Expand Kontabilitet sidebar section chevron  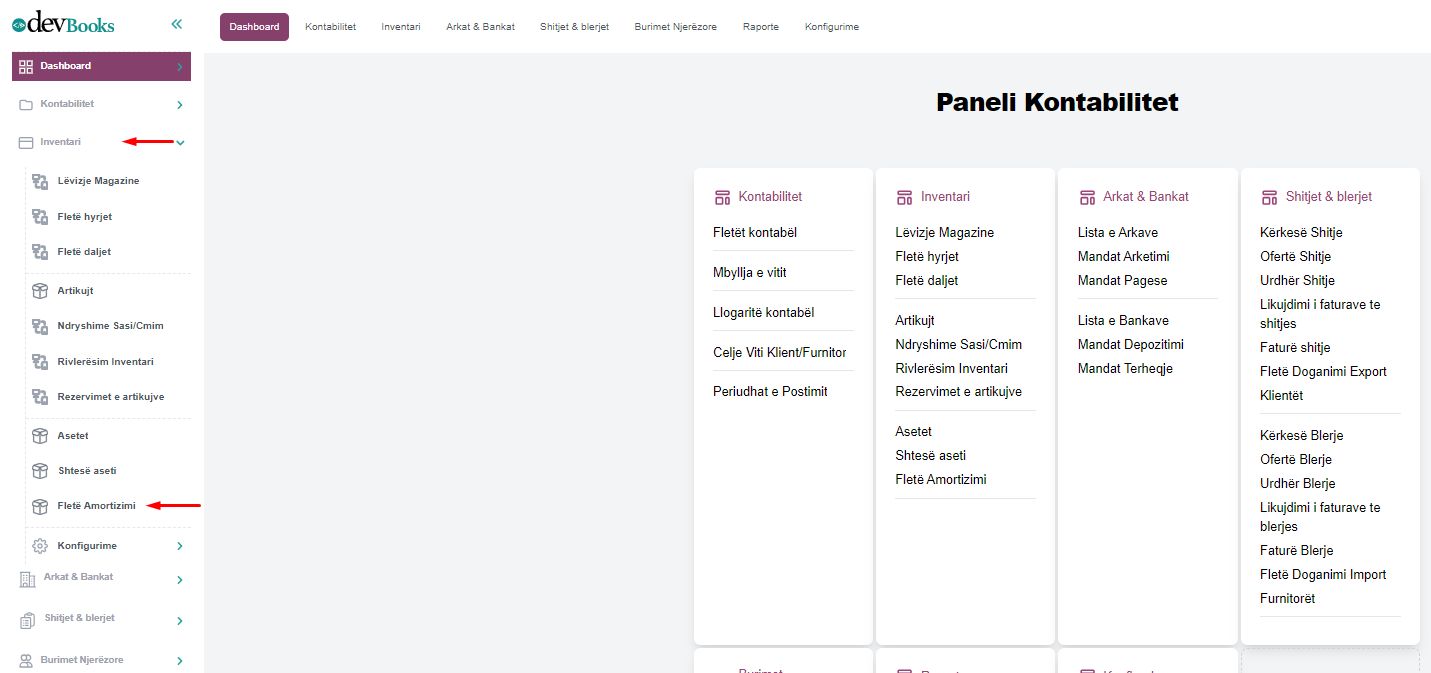[180, 105]
